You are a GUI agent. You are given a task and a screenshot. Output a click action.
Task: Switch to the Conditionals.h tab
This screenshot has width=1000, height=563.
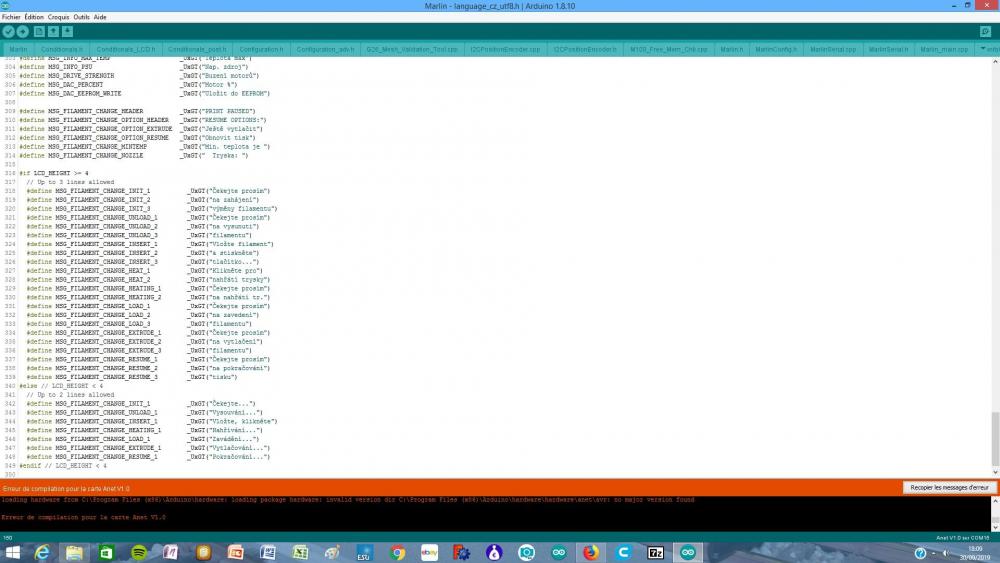61,49
